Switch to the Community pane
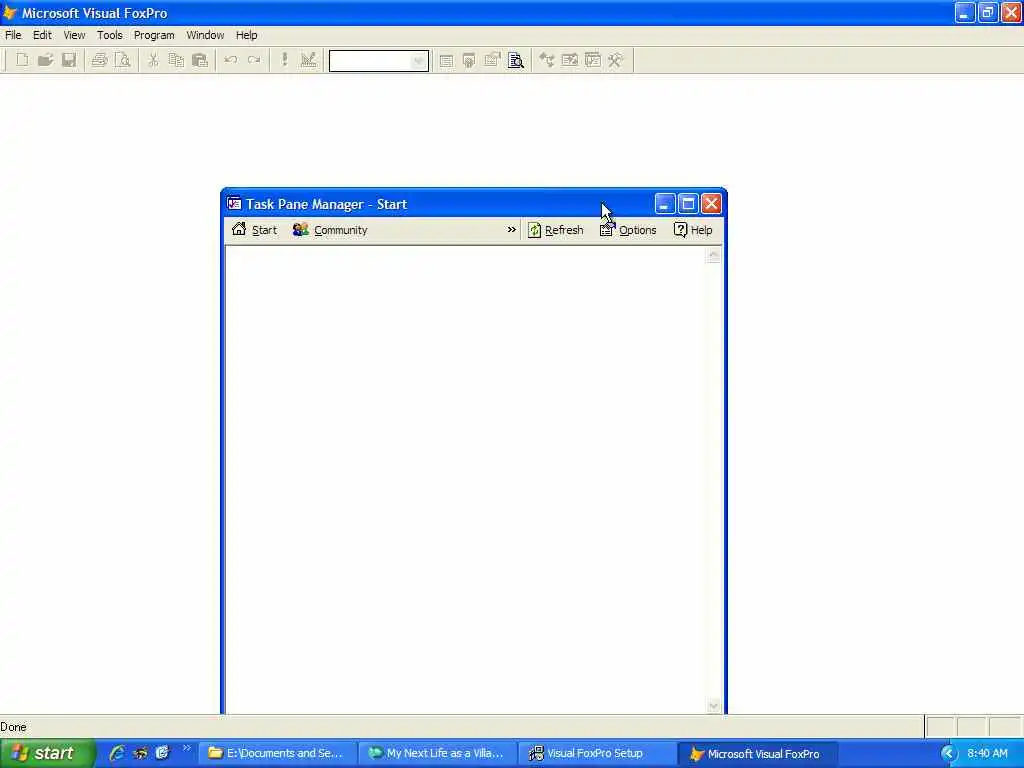The width and height of the screenshot is (1024, 768). pyautogui.click(x=330, y=230)
